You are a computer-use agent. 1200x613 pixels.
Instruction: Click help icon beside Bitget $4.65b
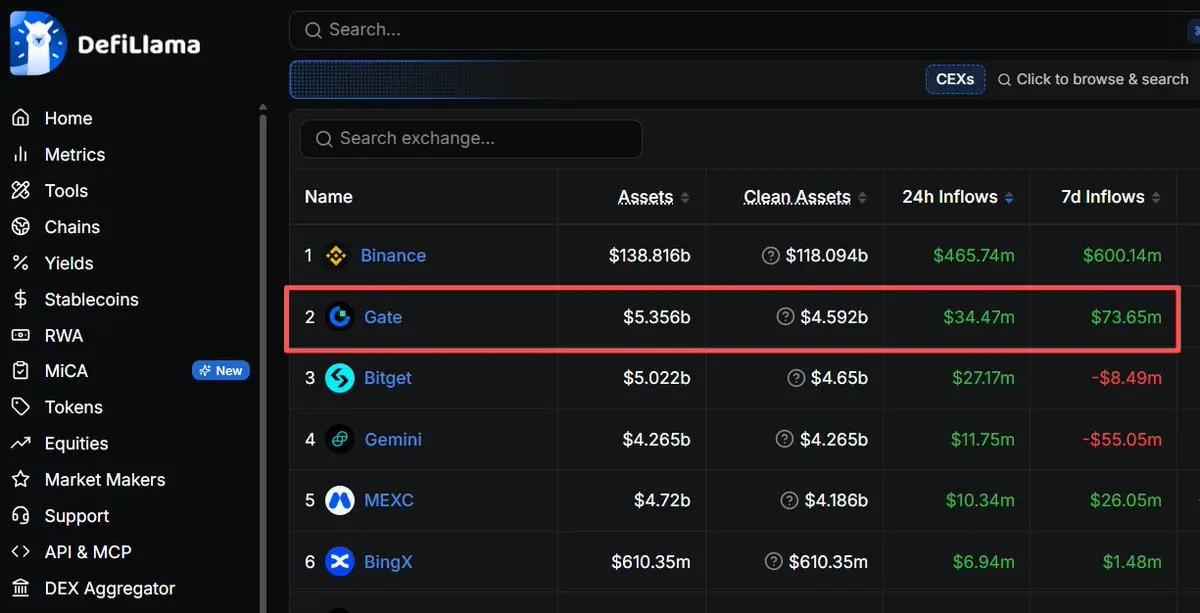pos(796,378)
